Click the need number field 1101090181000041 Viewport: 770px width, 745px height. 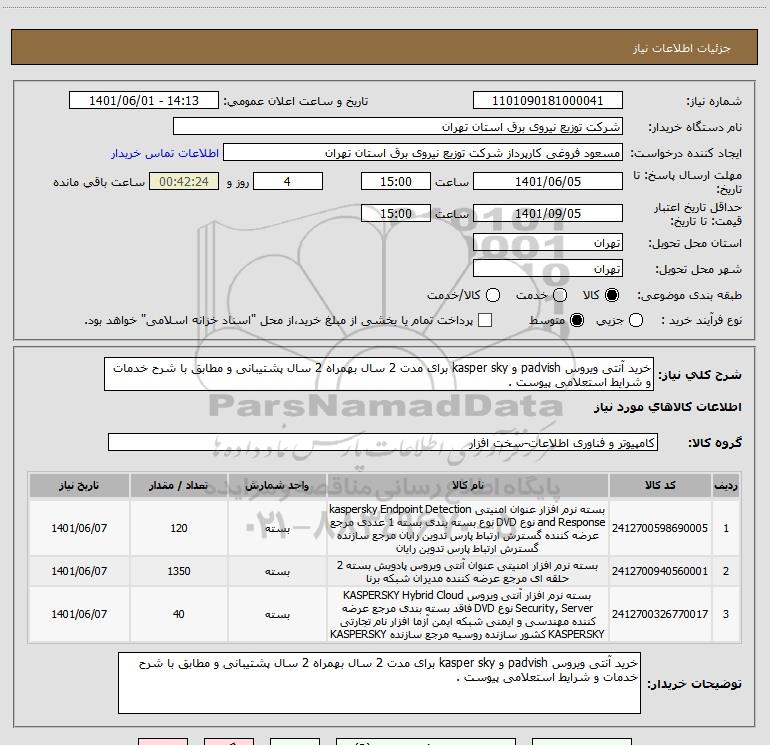click(x=548, y=101)
